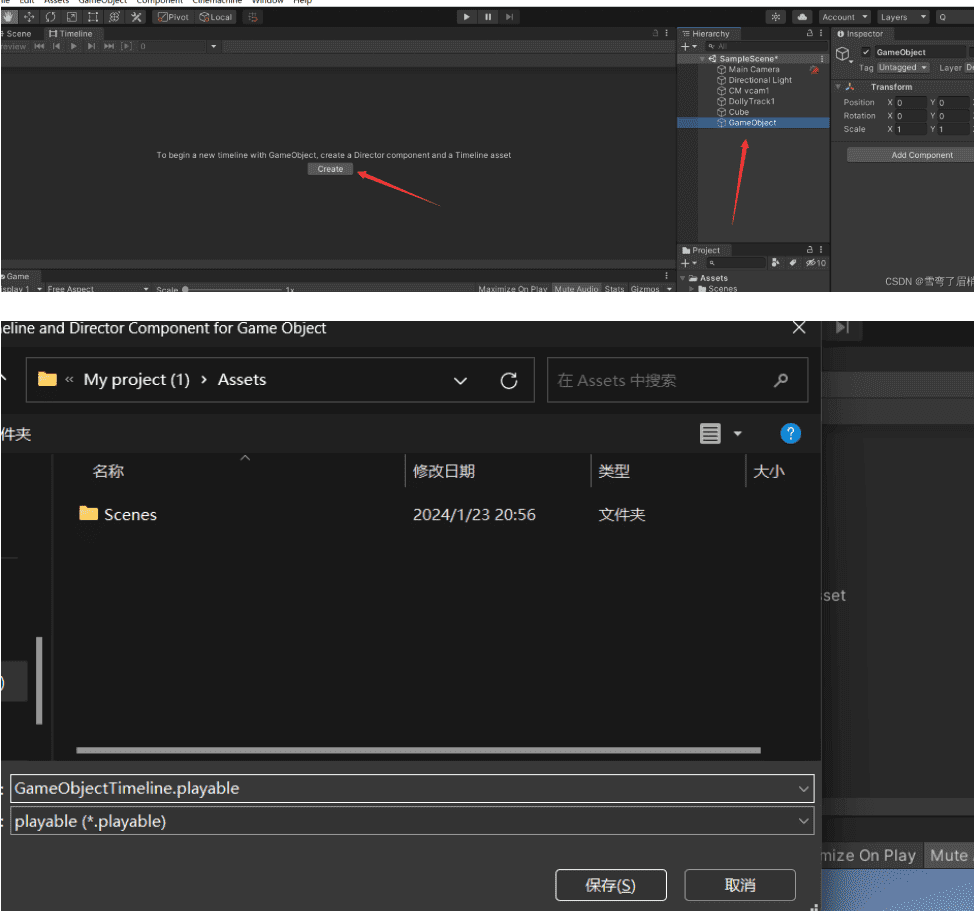Toggle Local/Global handle rotation
The width and height of the screenshot is (974, 911).
coord(216,17)
